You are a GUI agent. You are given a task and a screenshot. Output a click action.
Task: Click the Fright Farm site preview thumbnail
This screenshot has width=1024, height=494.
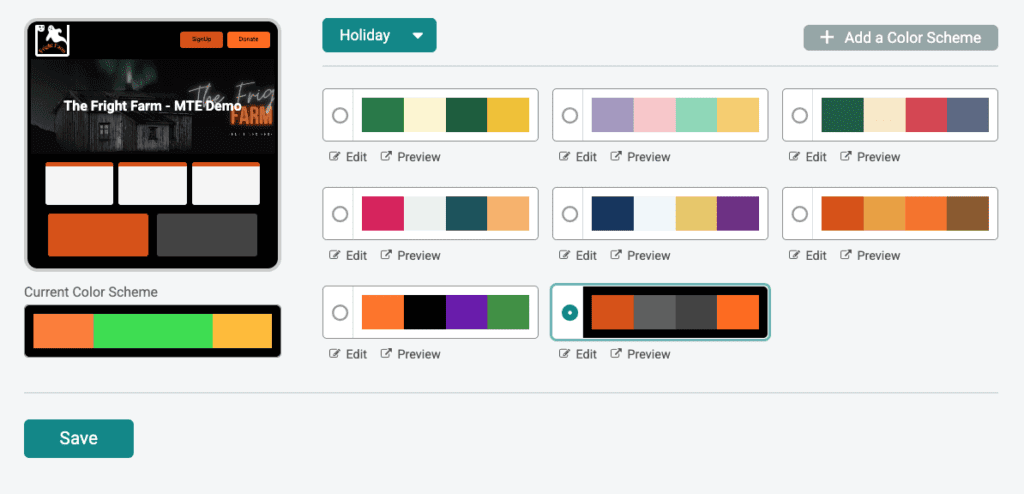pyautogui.click(x=152, y=144)
